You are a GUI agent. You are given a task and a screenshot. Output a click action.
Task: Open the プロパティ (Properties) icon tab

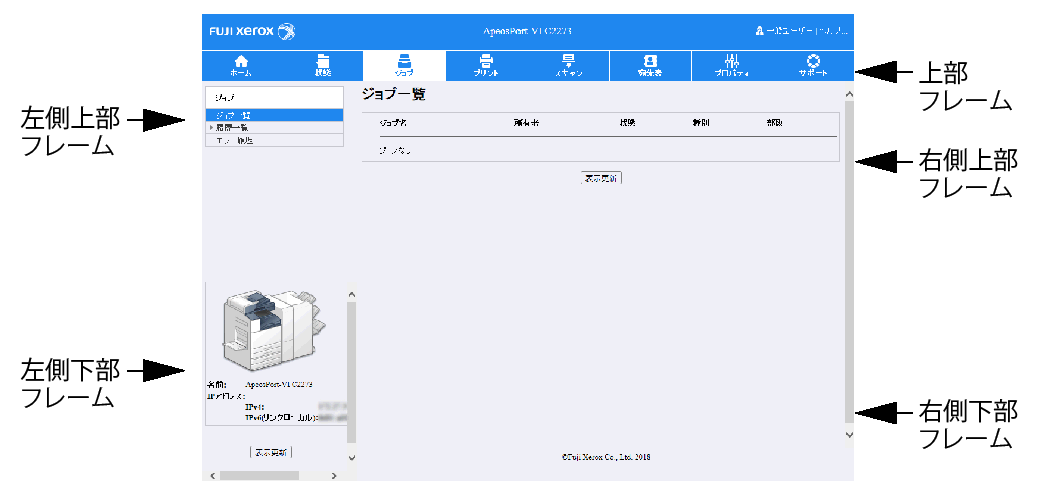[731, 65]
